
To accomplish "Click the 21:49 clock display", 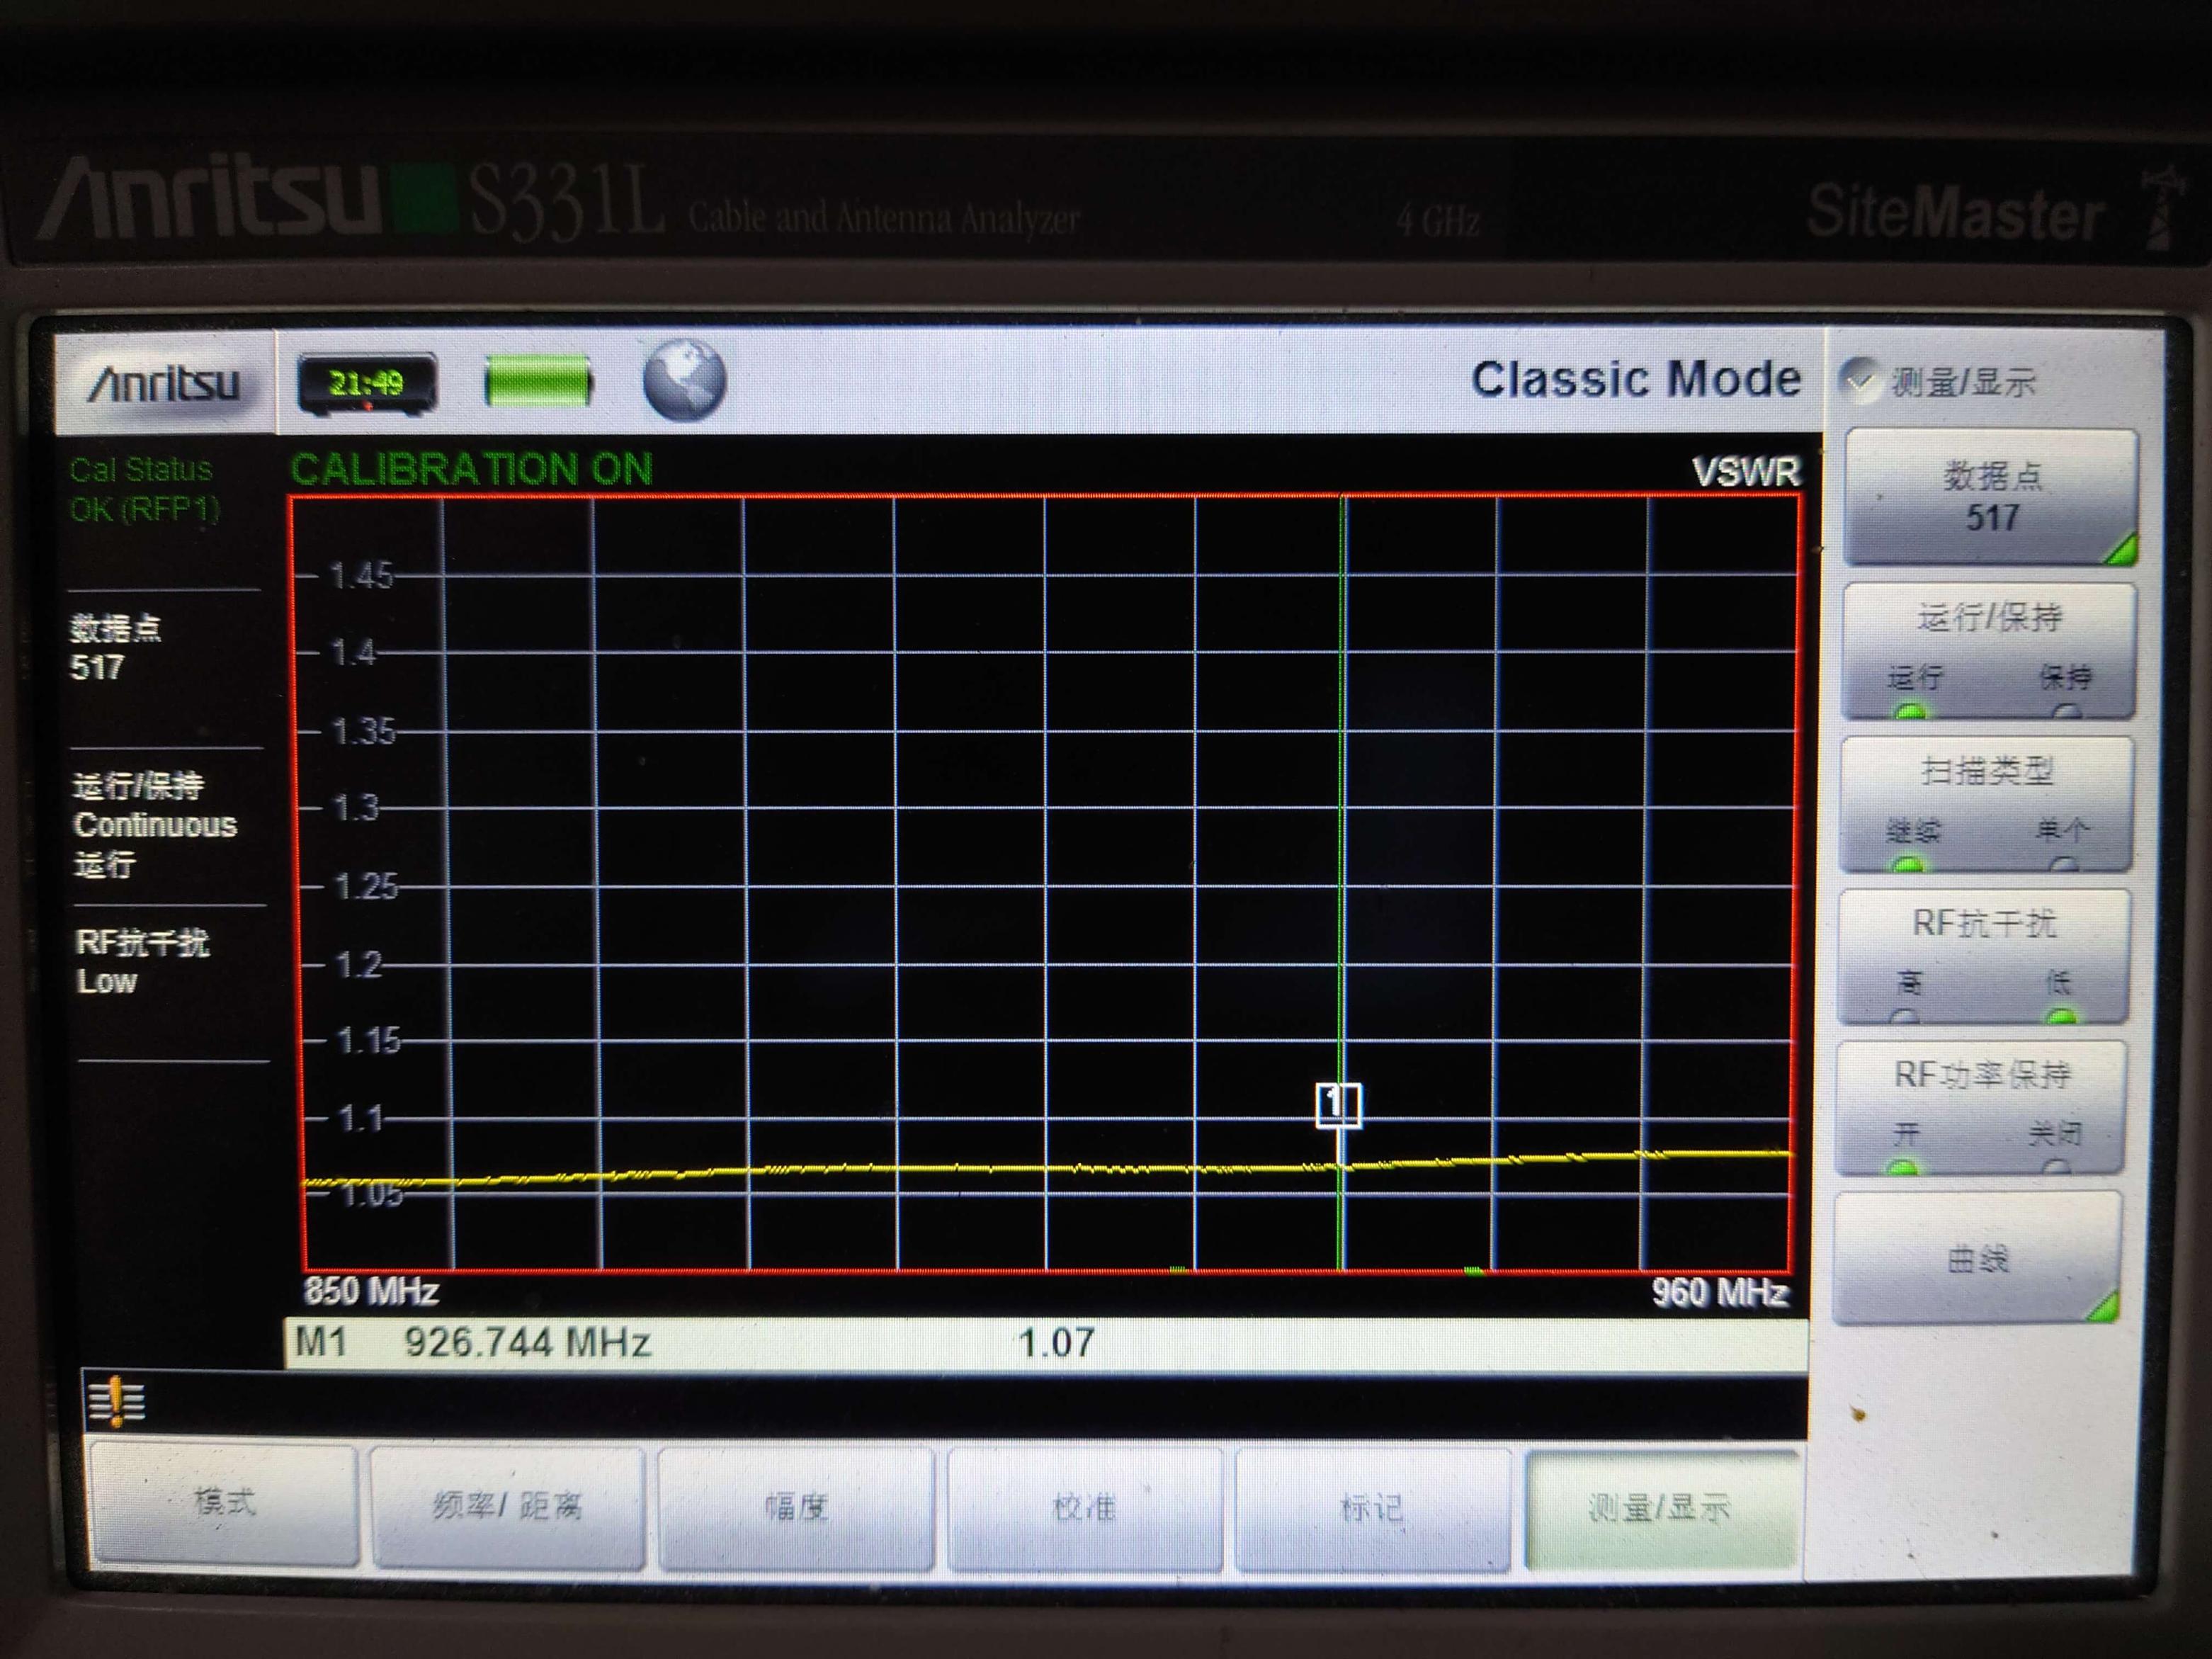I will coord(367,384).
